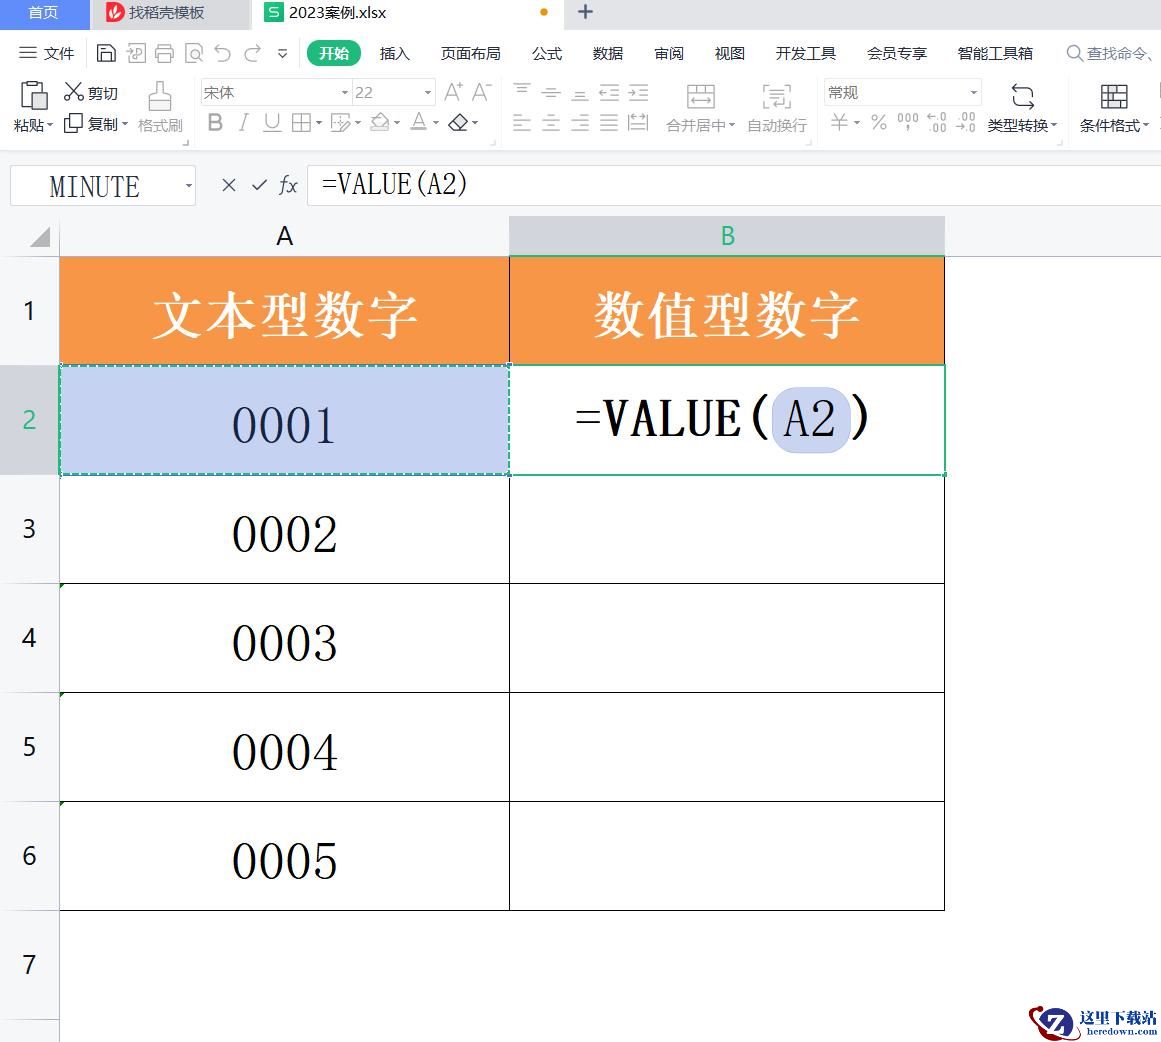Image resolution: width=1161 pixels, height=1042 pixels.
Task: Increase decimal places icon
Action: point(937,122)
